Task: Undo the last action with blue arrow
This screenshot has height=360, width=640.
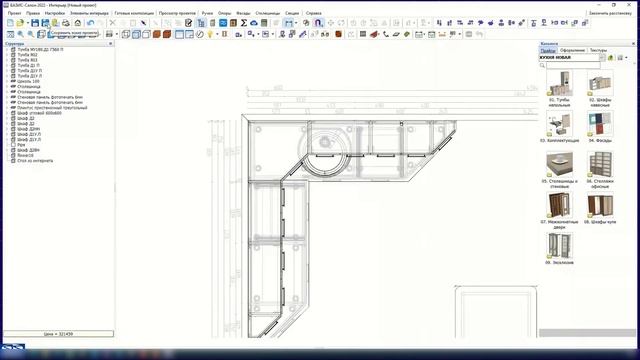Action: [x=91, y=23]
